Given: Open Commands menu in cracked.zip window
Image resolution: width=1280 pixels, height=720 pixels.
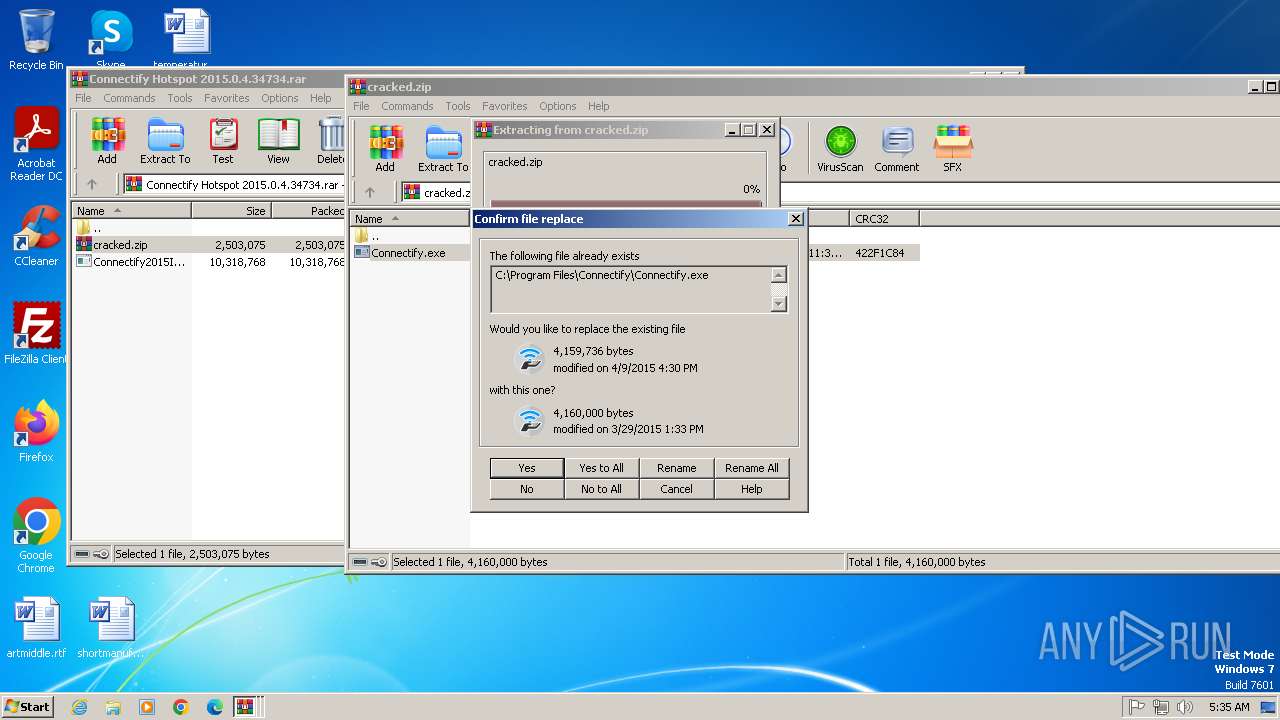Looking at the screenshot, I should tap(407, 106).
